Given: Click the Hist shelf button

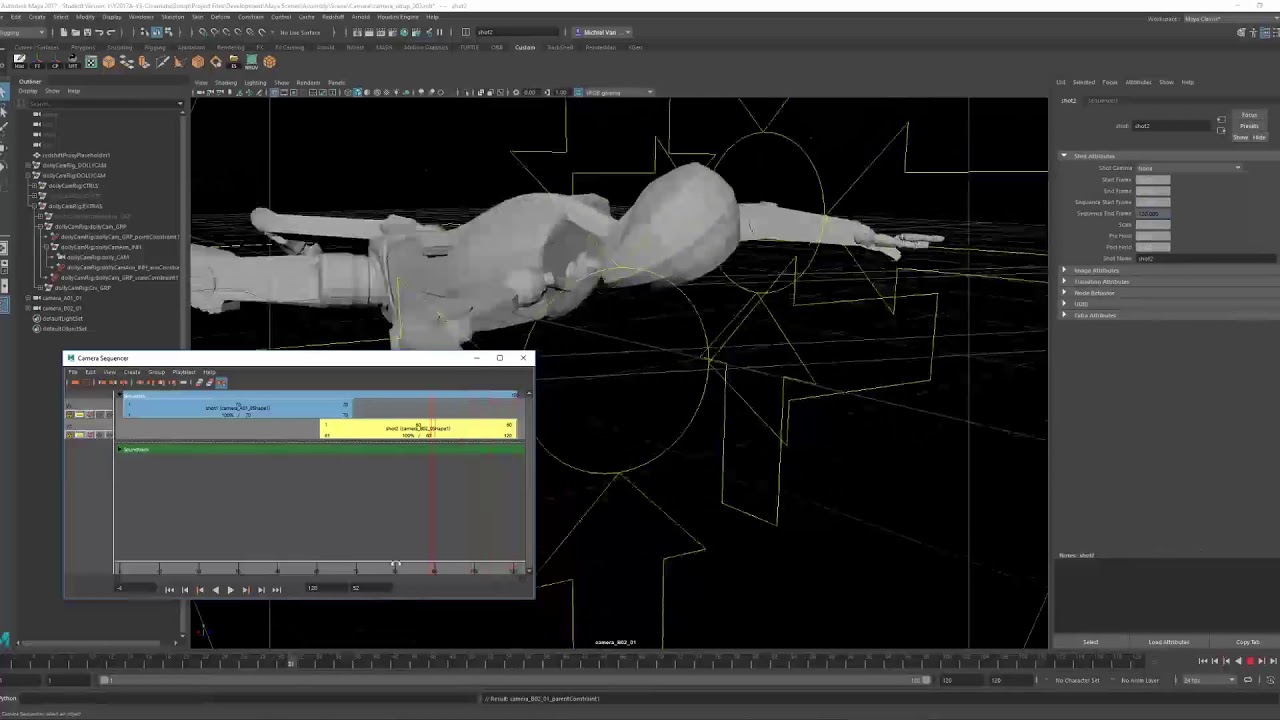Looking at the screenshot, I should tap(19, 61).
